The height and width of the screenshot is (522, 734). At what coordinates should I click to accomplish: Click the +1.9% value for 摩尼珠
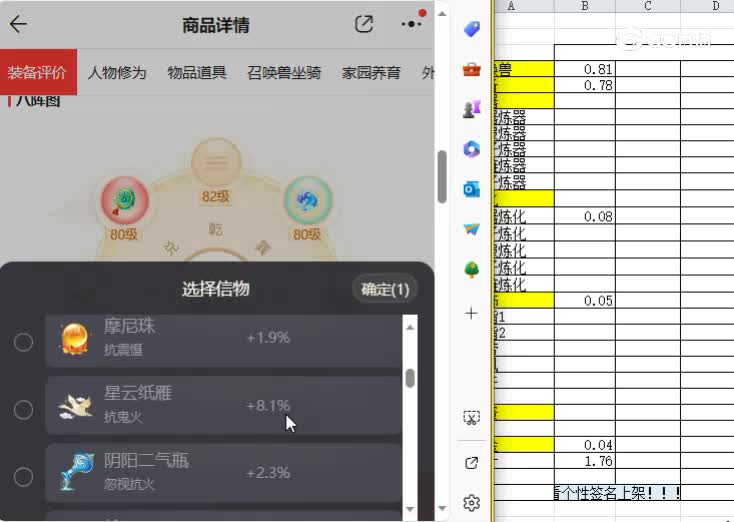(268, 338)
